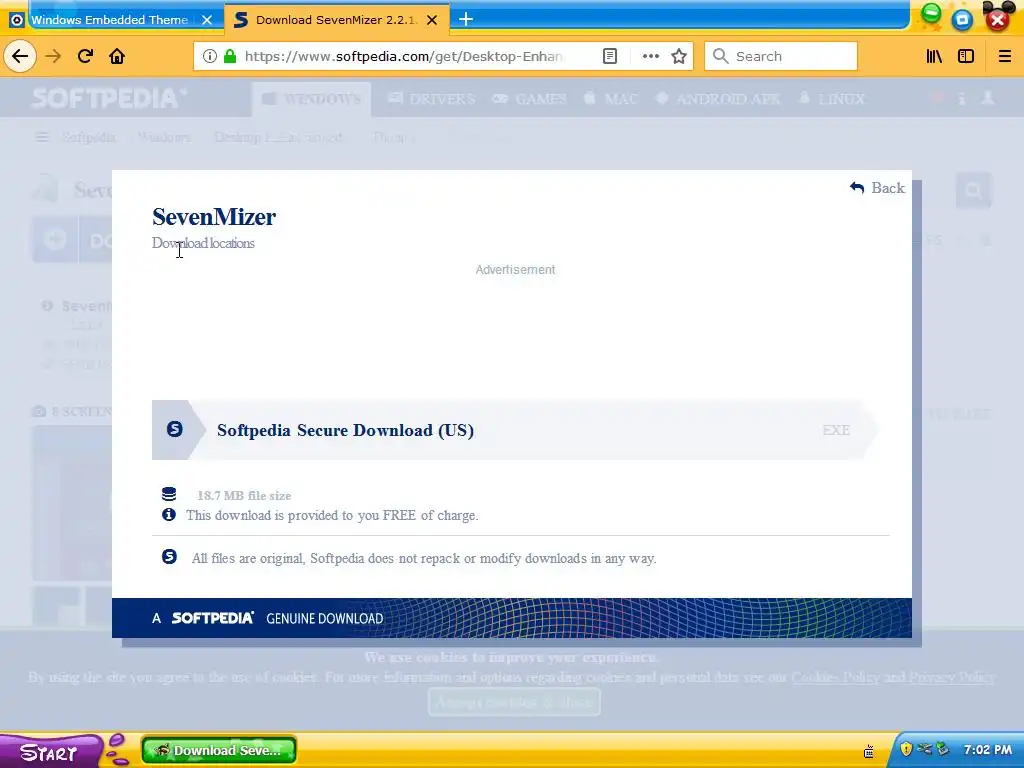Click the Back link in download popup

click(x=877, y=188)
